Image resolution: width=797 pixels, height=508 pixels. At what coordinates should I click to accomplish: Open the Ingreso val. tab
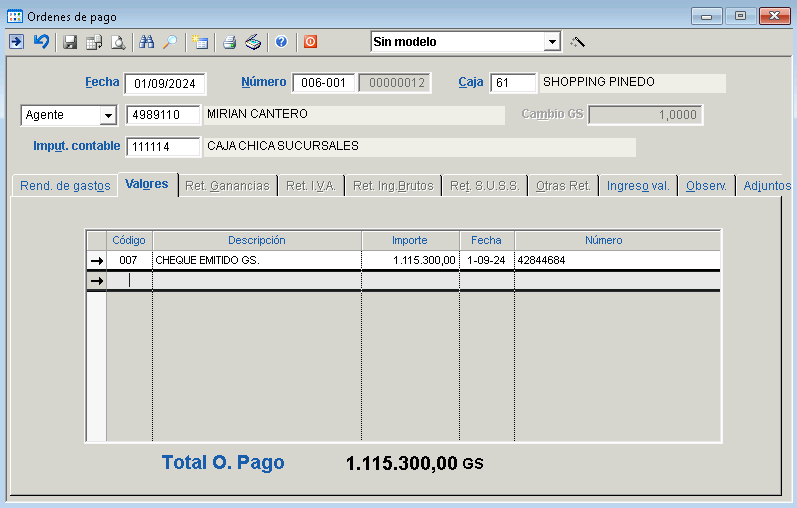pos(638,186)
